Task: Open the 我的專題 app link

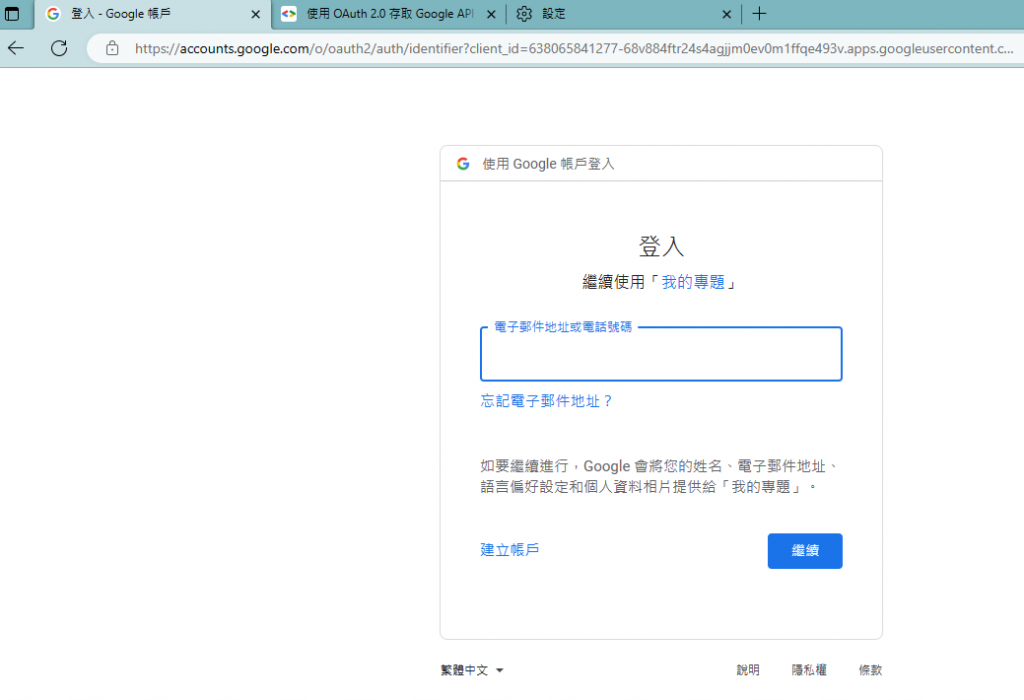Action: 693,282
